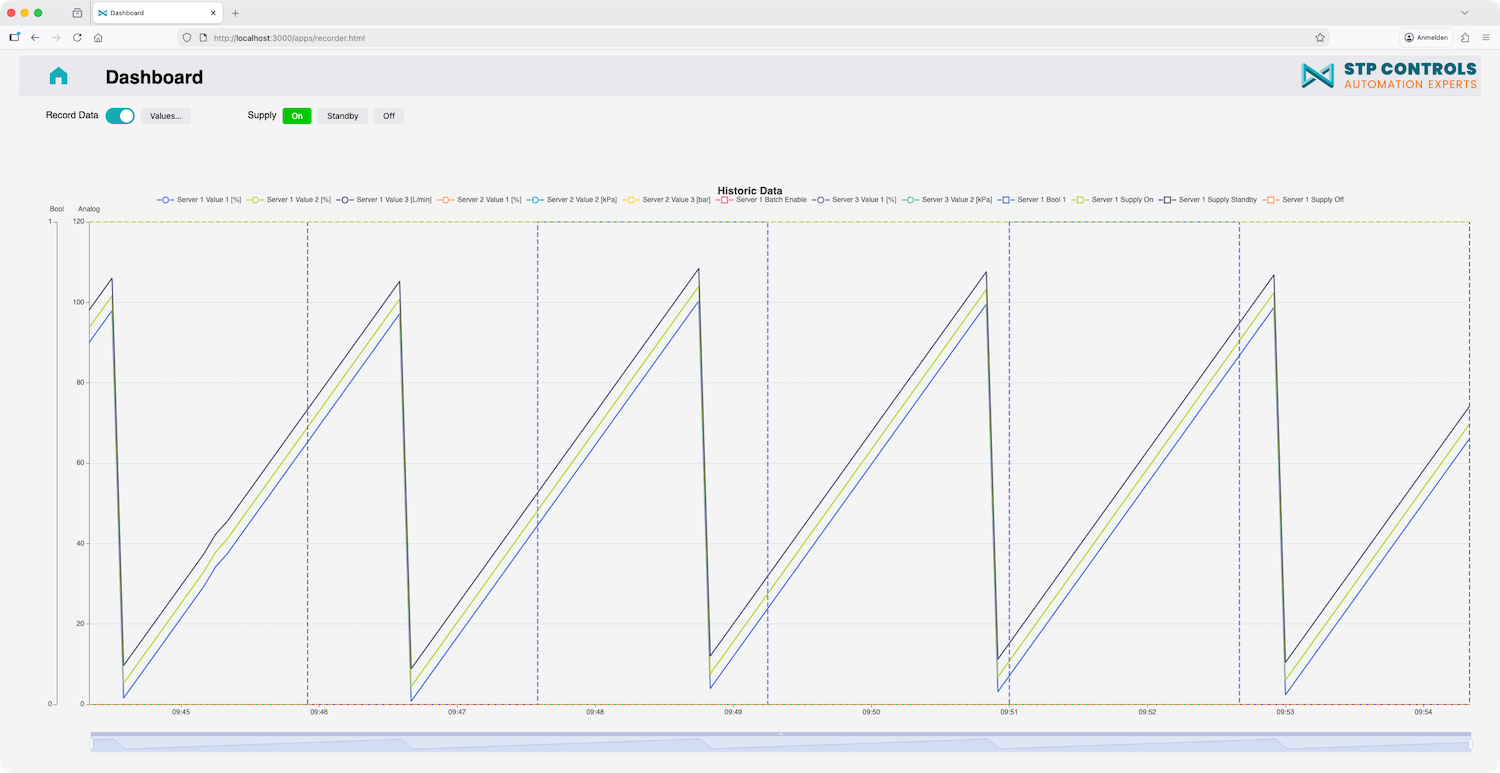
Task: Click the browser home icon
Action: pyautogui.click(x=98, y=37)
